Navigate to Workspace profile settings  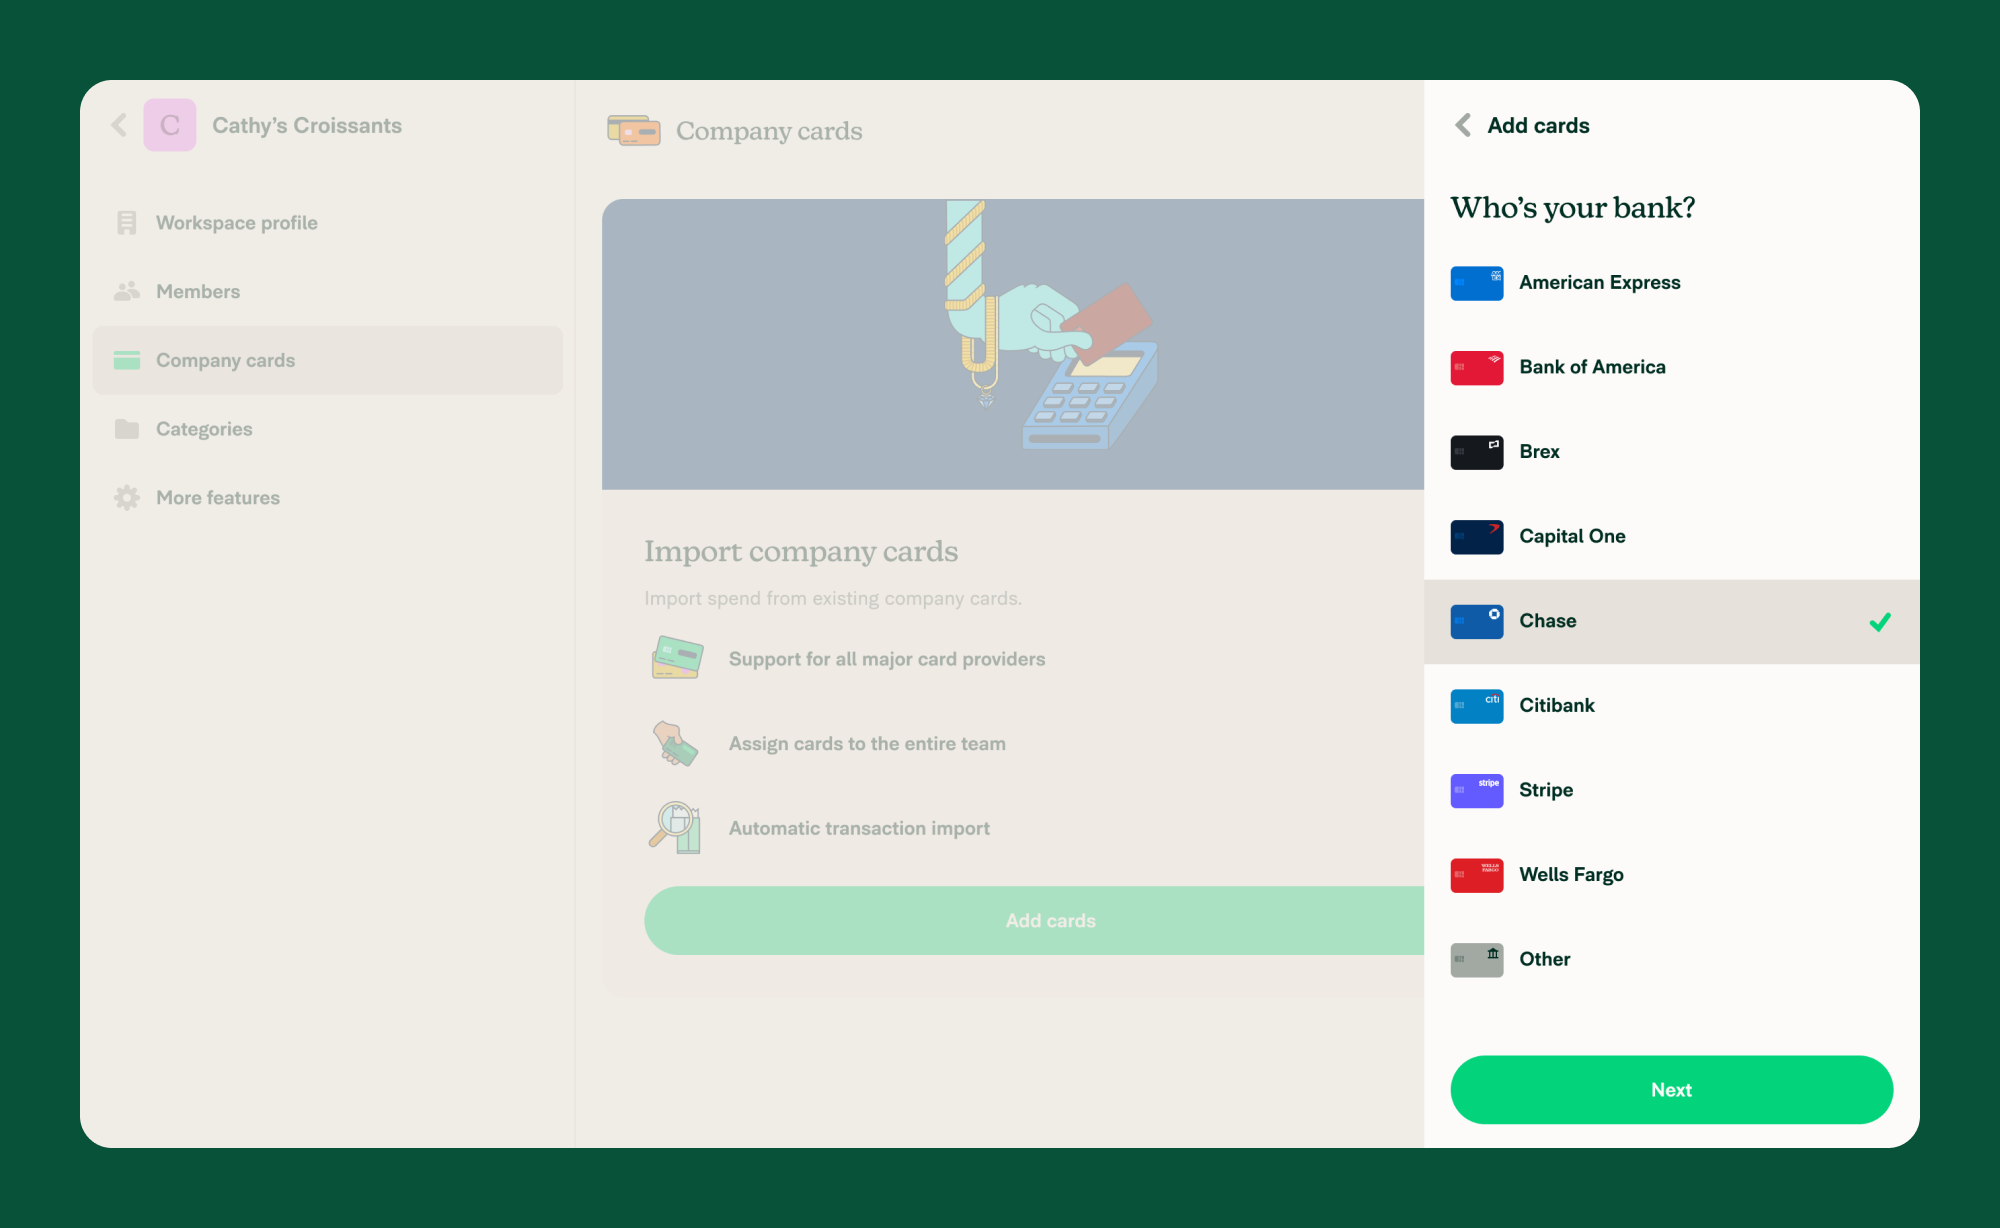pos(236,223)
